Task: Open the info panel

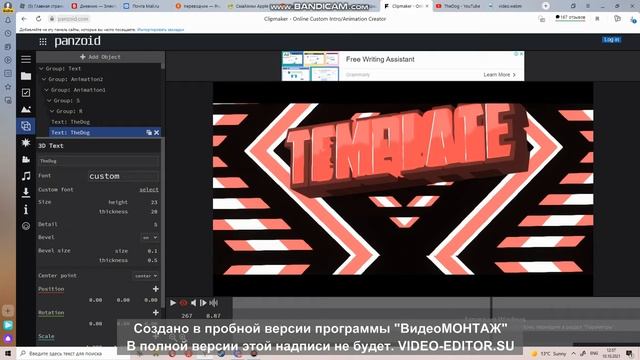Action: click(26, 209)
